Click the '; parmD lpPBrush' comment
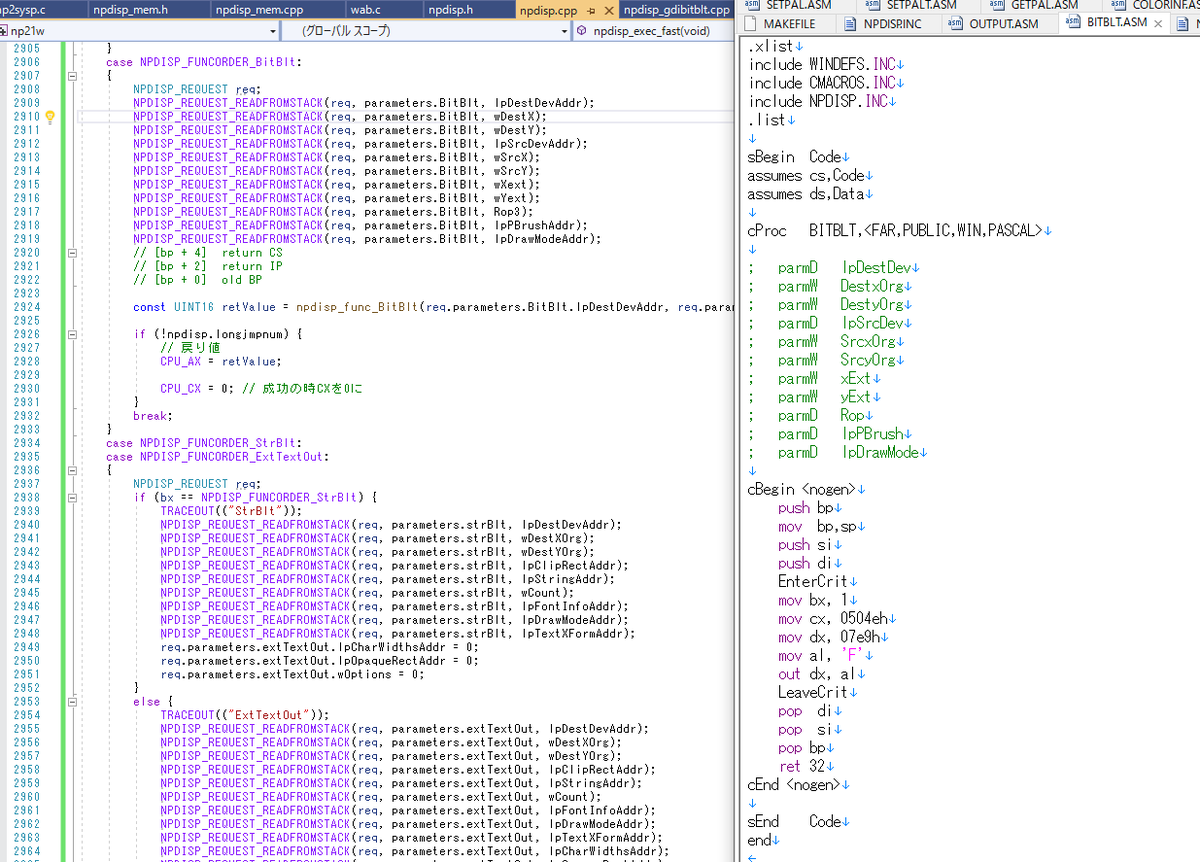The height and width of the screenshot is (862, 1200). point(827,434)
